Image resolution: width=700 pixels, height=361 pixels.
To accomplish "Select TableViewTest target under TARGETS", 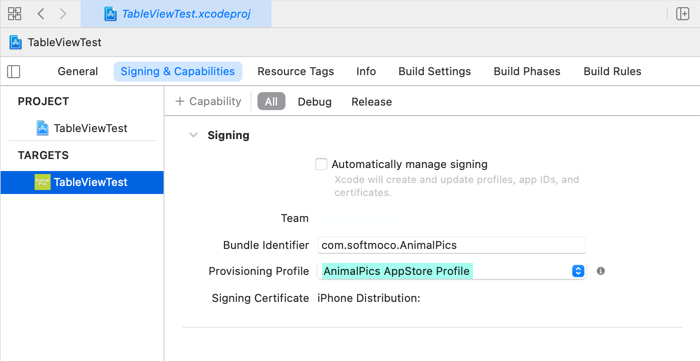I will click(82, 182).
